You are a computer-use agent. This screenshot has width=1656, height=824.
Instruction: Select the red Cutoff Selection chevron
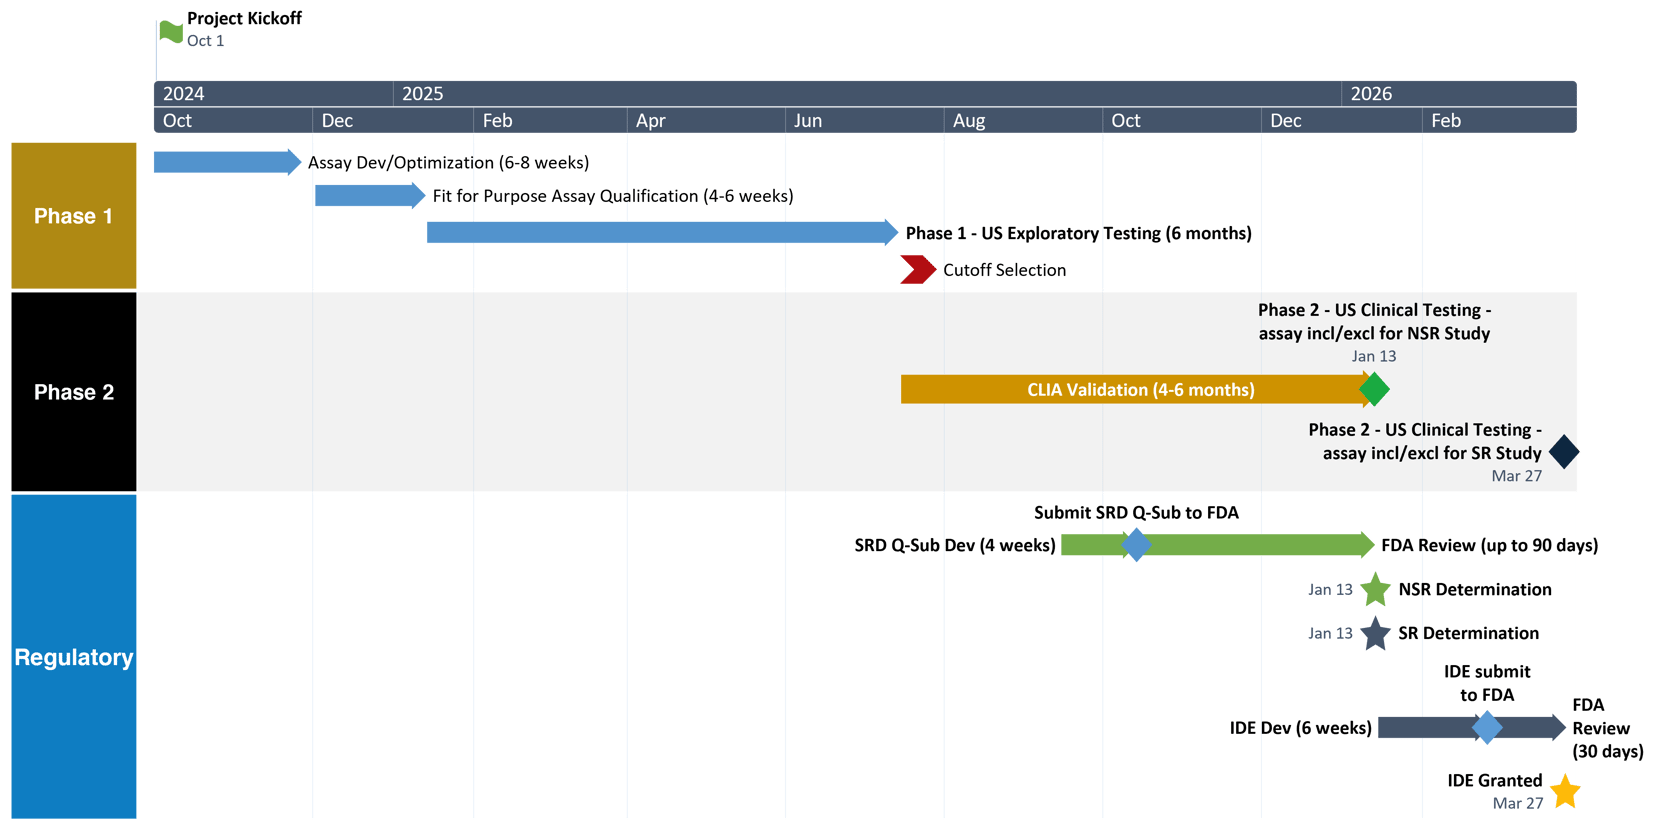[916, 270]
